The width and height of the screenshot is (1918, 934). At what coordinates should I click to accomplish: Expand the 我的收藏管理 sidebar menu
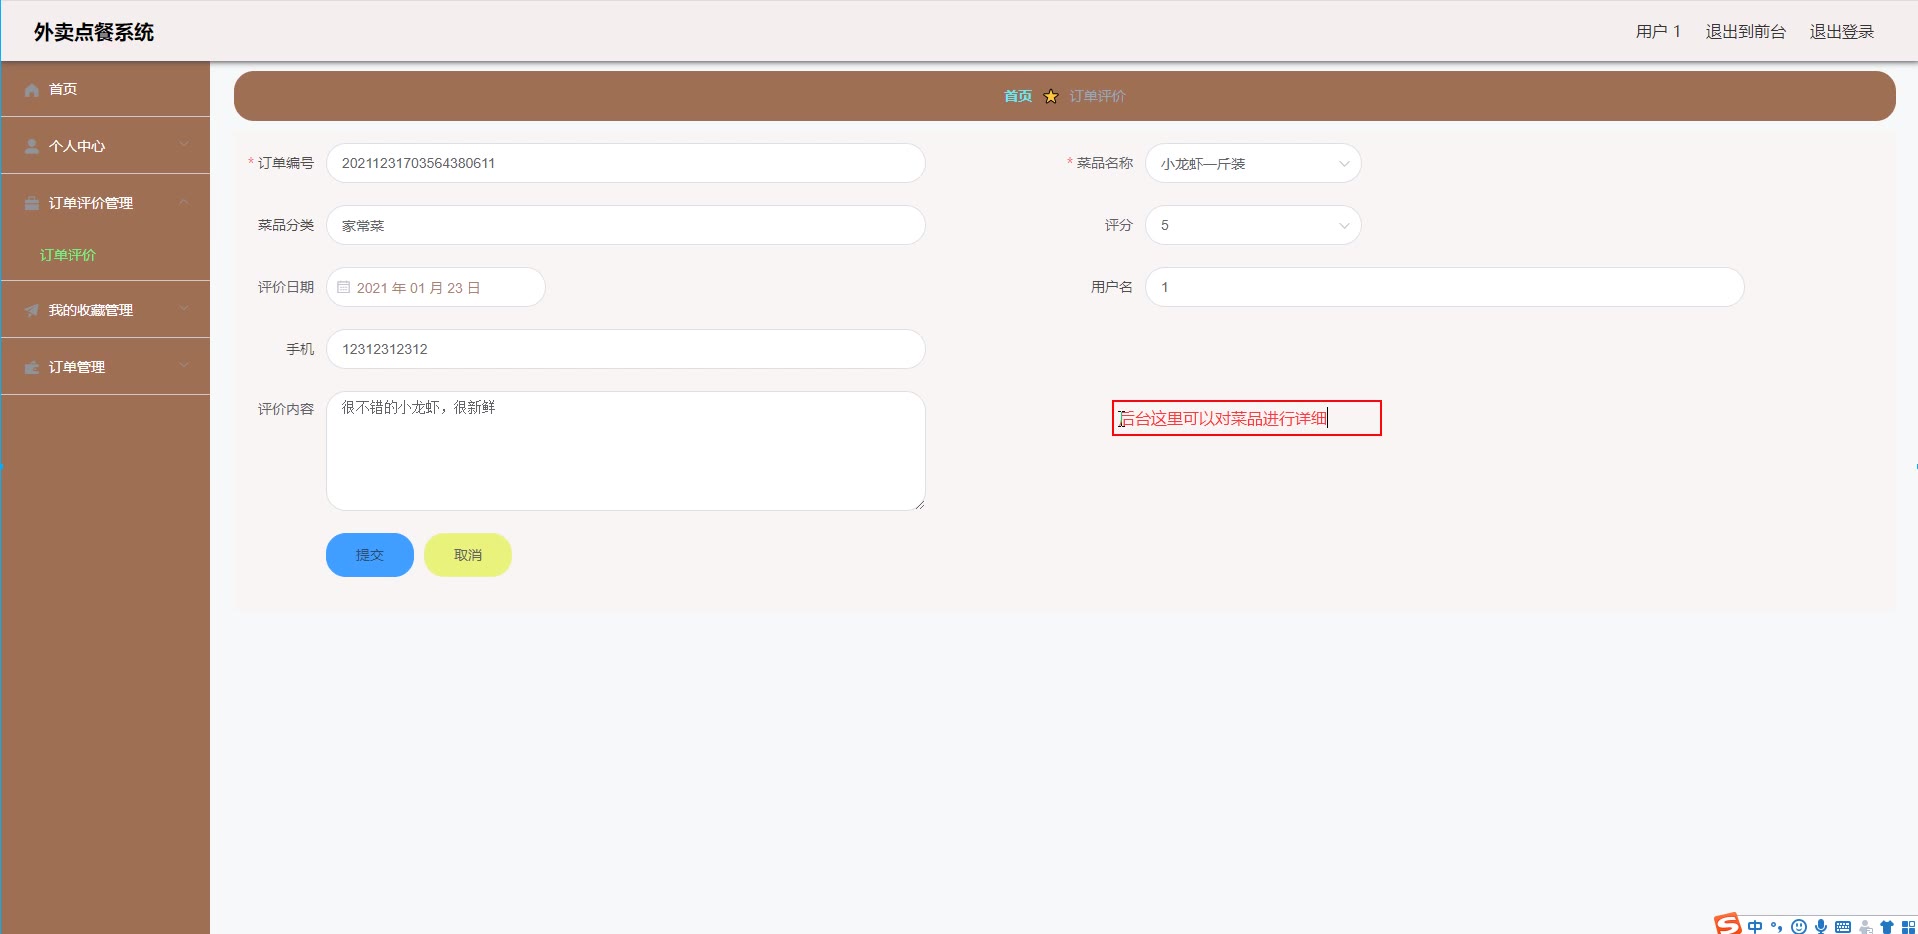pos(105,310)
